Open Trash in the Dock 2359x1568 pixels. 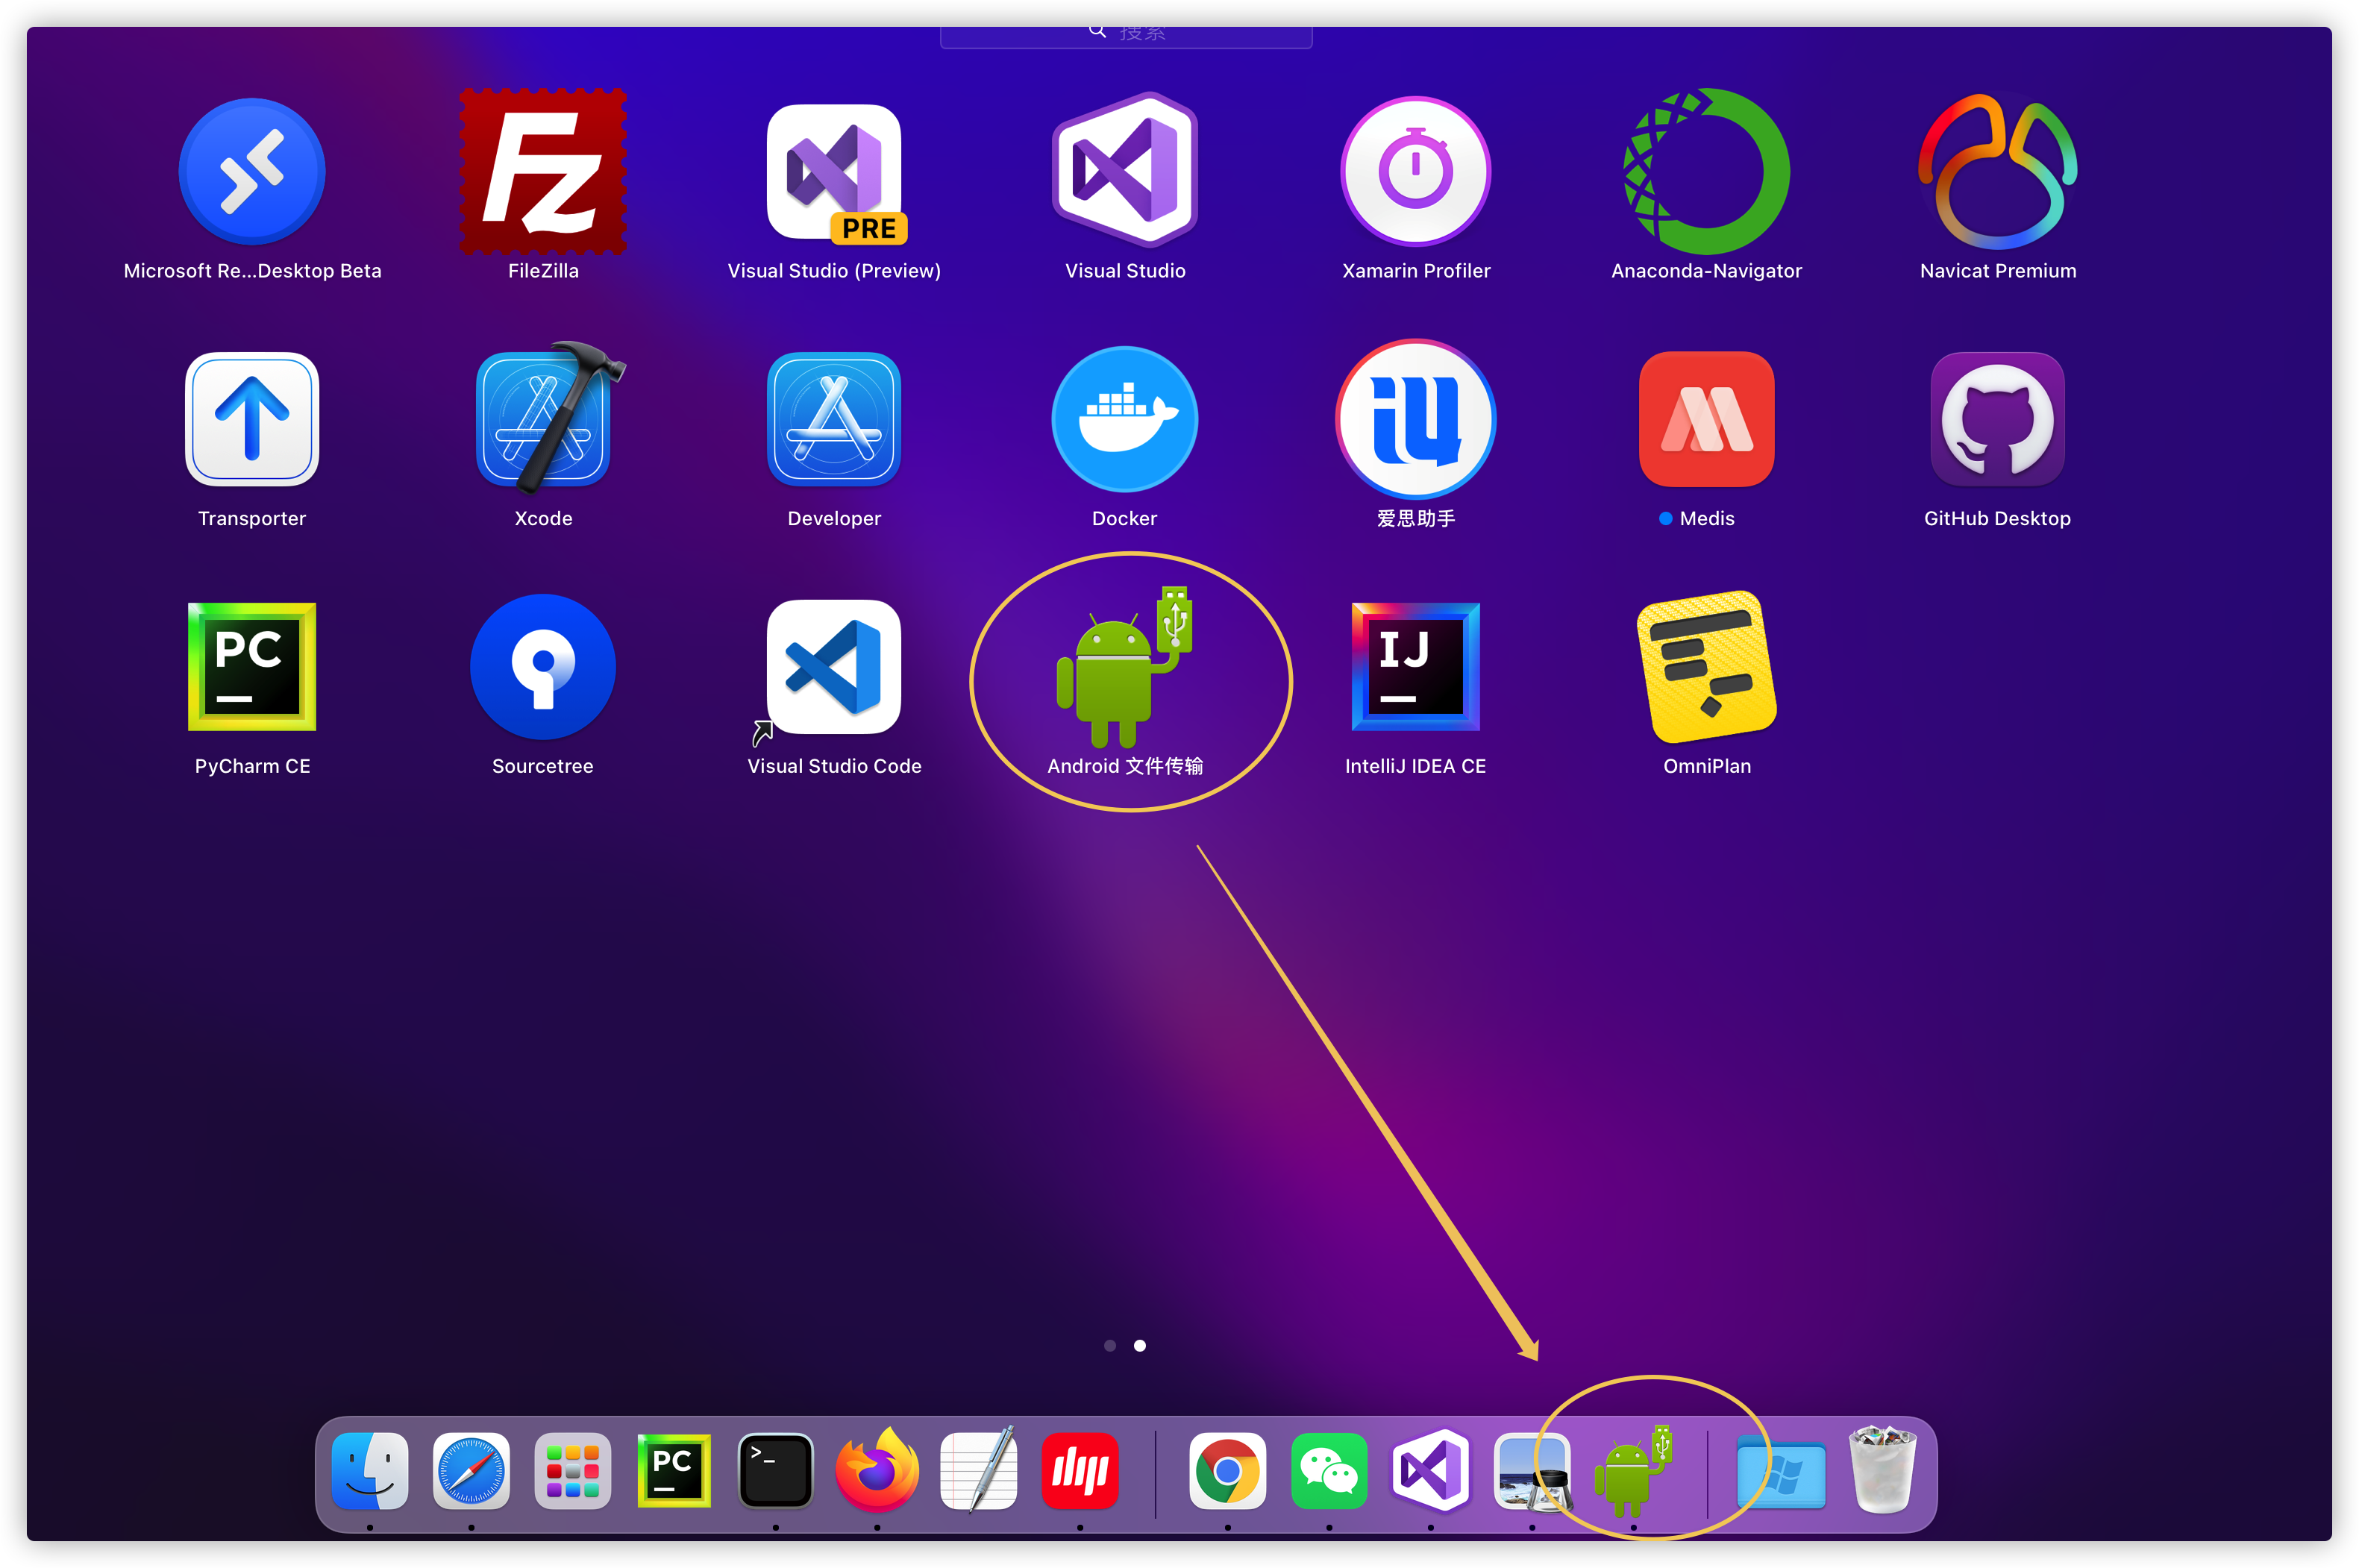pyautogui.click(x=1882, y=1471)
